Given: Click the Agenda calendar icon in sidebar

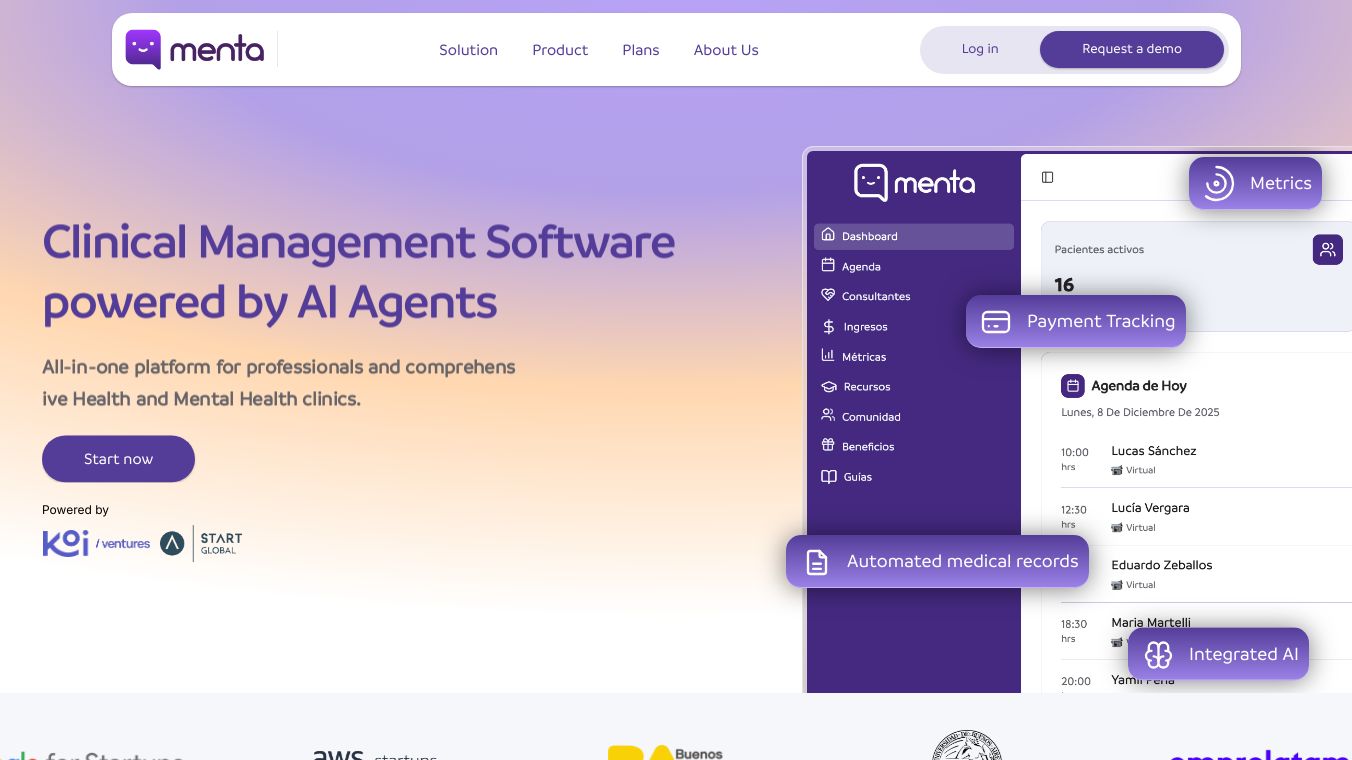Looking at the screenshot, I should 828,266.
